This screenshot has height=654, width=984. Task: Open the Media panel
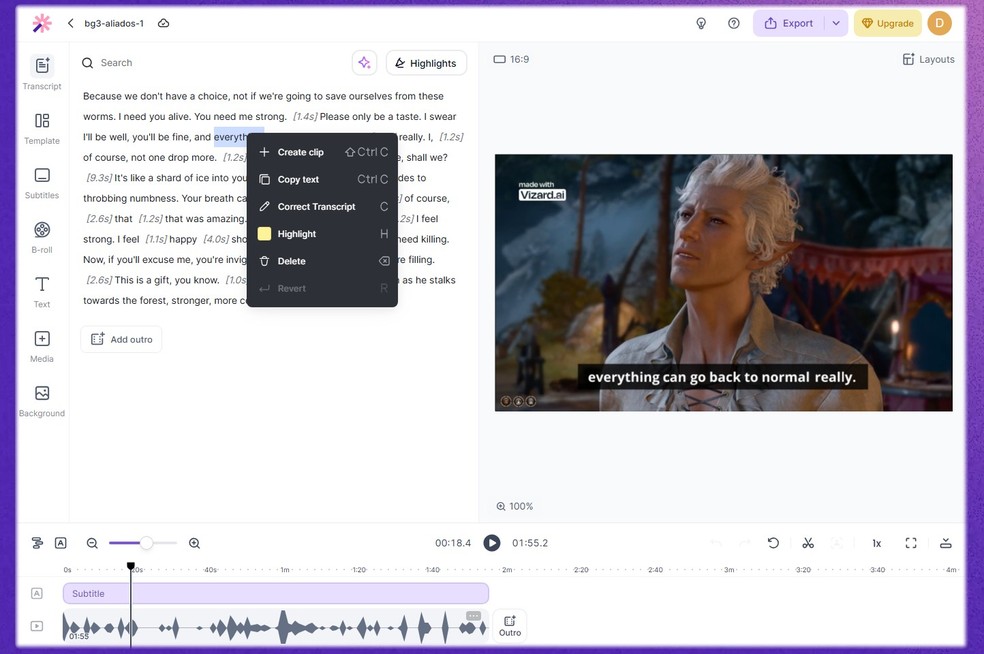pyautogui.click(x=42, y=346)
